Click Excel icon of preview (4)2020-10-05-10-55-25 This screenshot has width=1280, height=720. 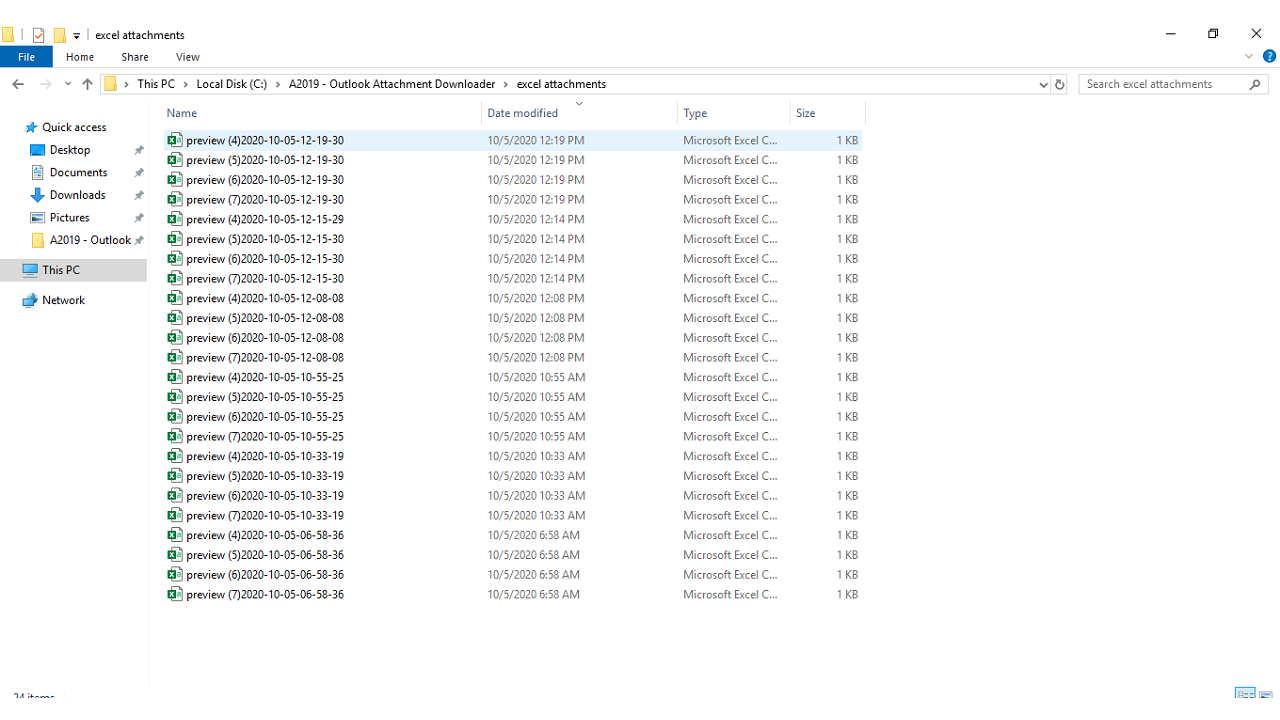pos(175,377)
